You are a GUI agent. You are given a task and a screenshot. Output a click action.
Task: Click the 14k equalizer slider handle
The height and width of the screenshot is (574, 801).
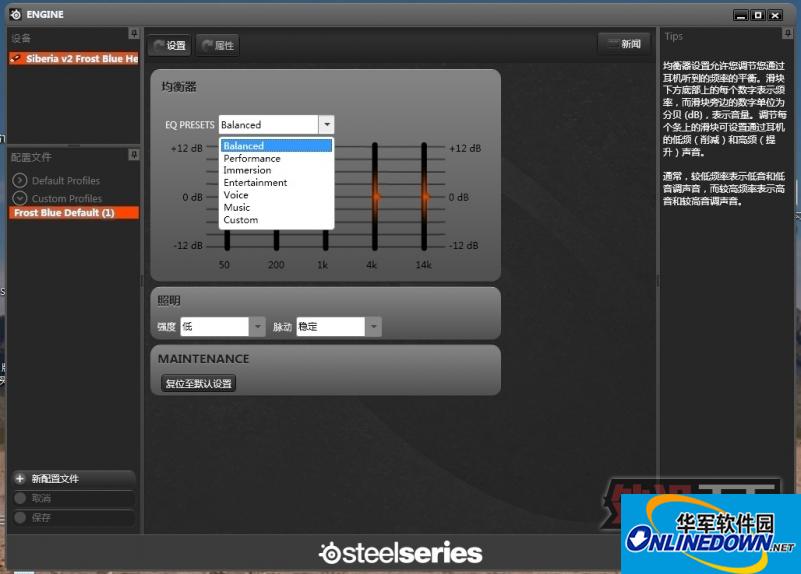click(425, 197)
